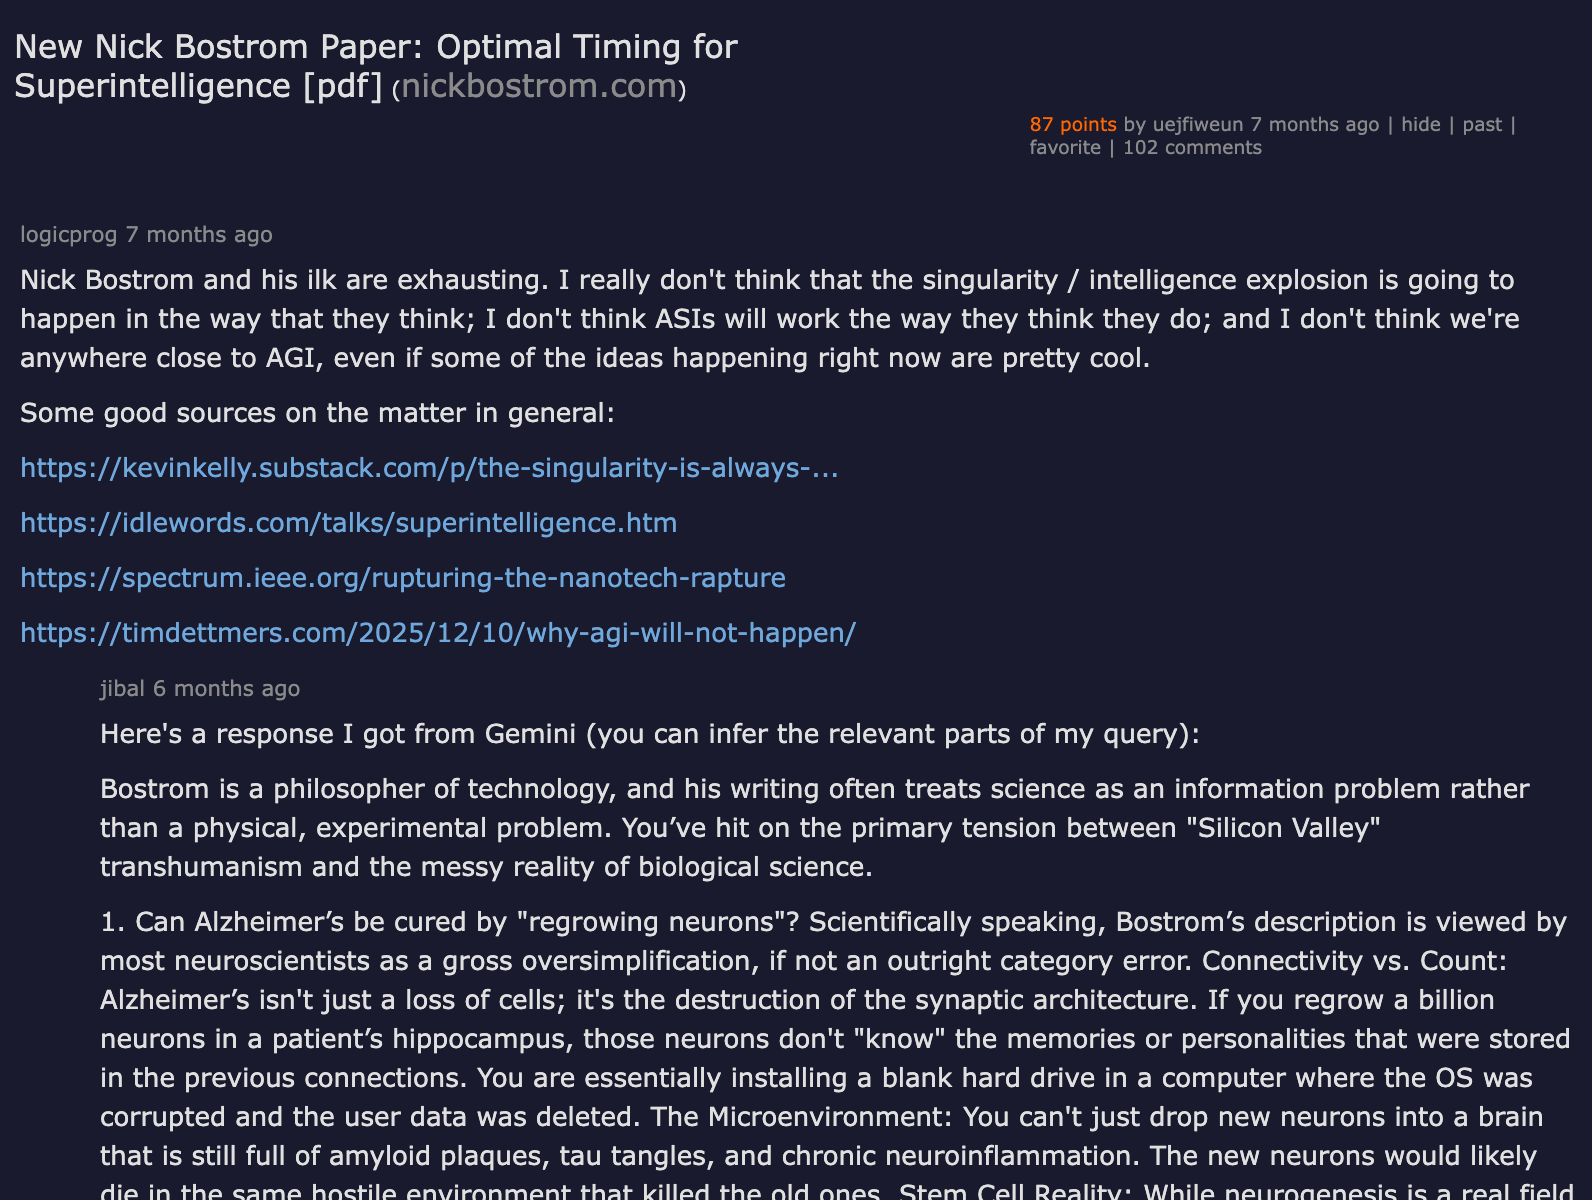The width and height of the screenshot is (1592, 1200).
Task: Click logicprog's comment timestamp
Action: coord(199,234)
